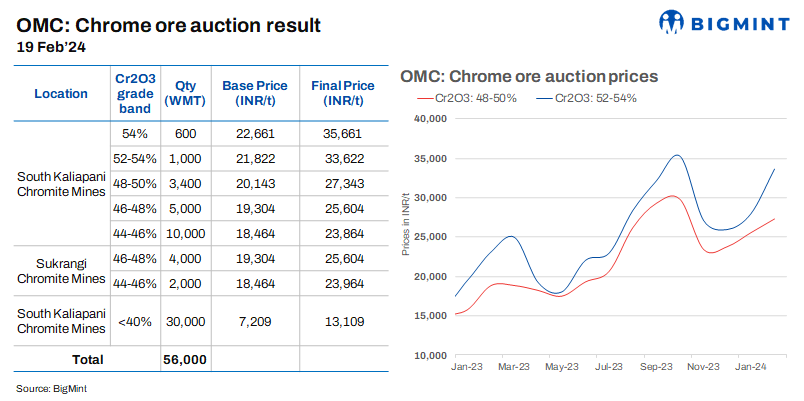This screenshot has width=804, height=401.
Task: Click the Sukrangi Chromite Mines cell
Action: [x=61, y=270]
